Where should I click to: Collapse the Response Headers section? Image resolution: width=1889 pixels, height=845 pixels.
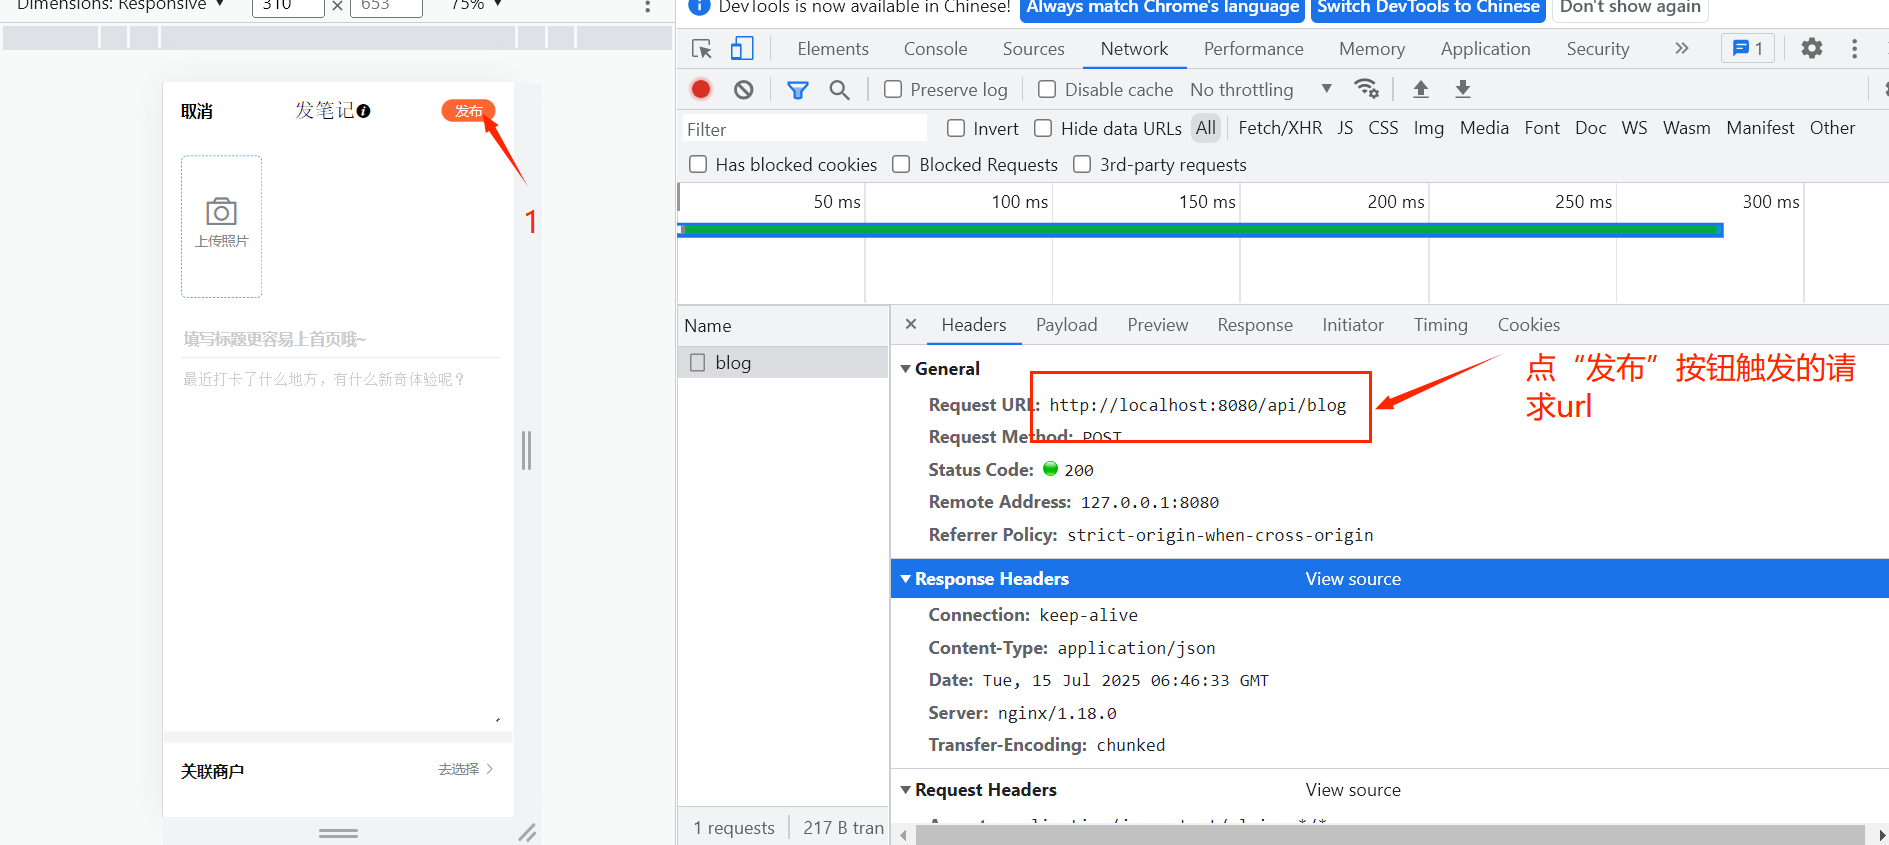pyautogui.click(x=906, y=579)
